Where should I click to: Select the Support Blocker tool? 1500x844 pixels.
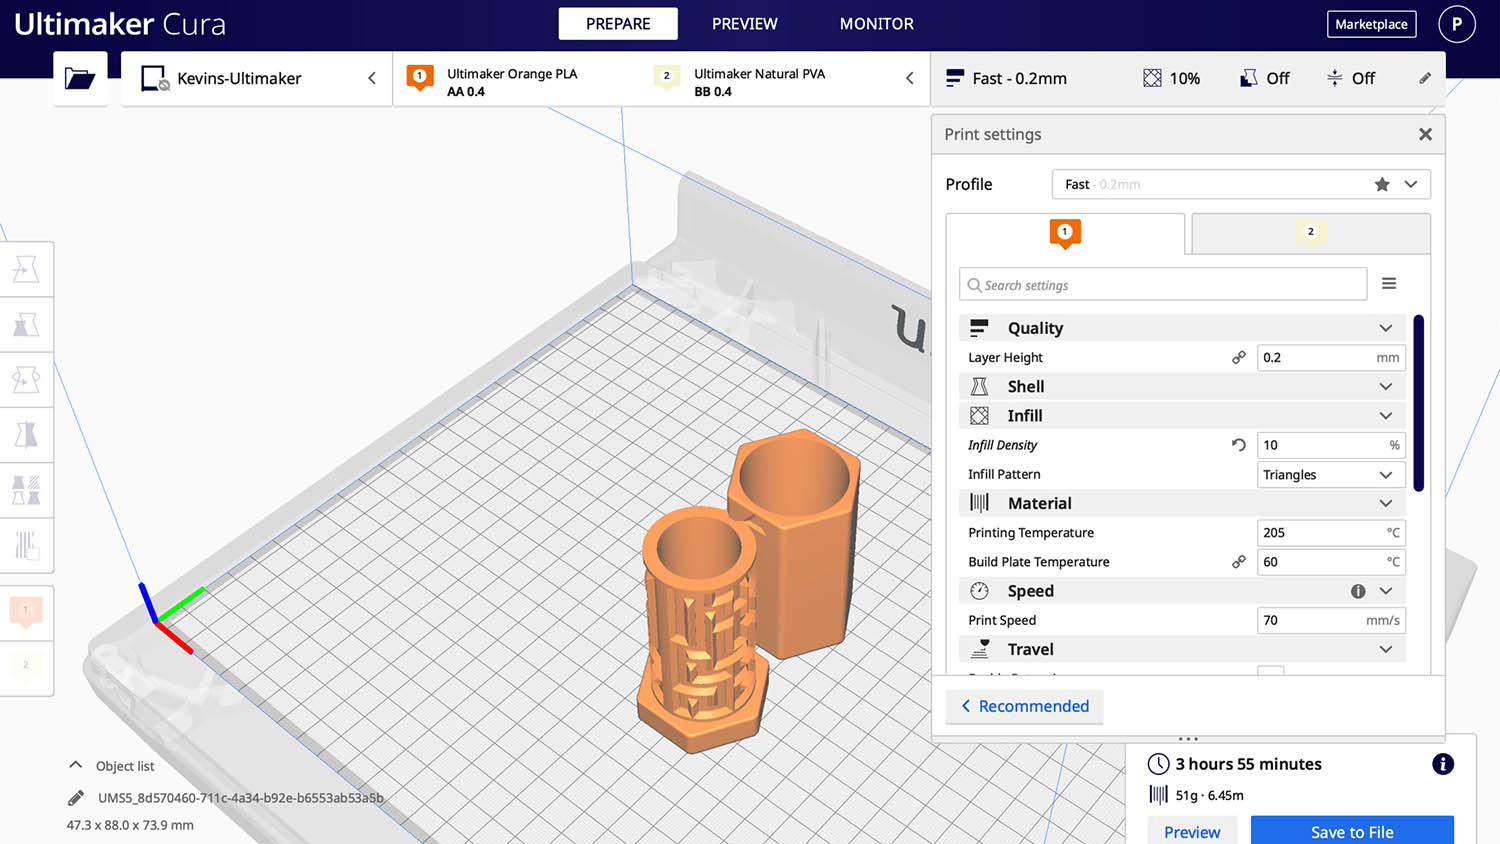(x=27, y=545)
